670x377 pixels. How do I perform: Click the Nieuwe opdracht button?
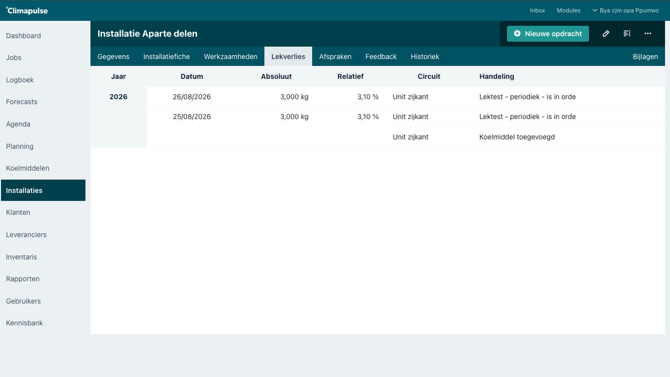point(548,33)
